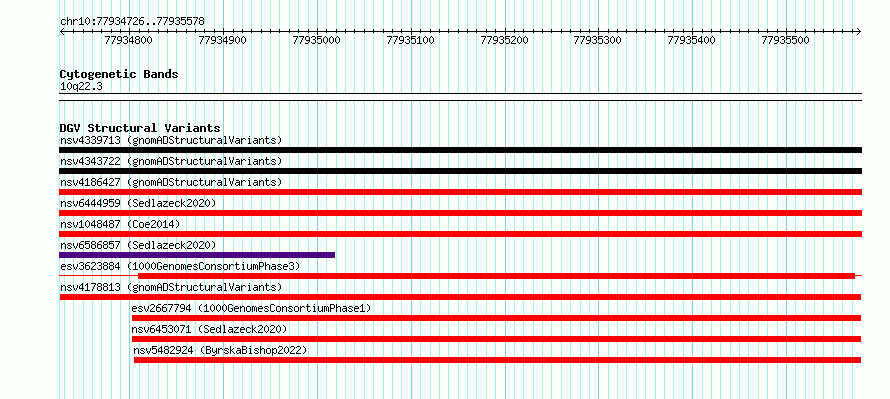
Task: Click the chr10:77934726..77935578 coordinates label
Action: pyautogui.click(x=132, y=21)
